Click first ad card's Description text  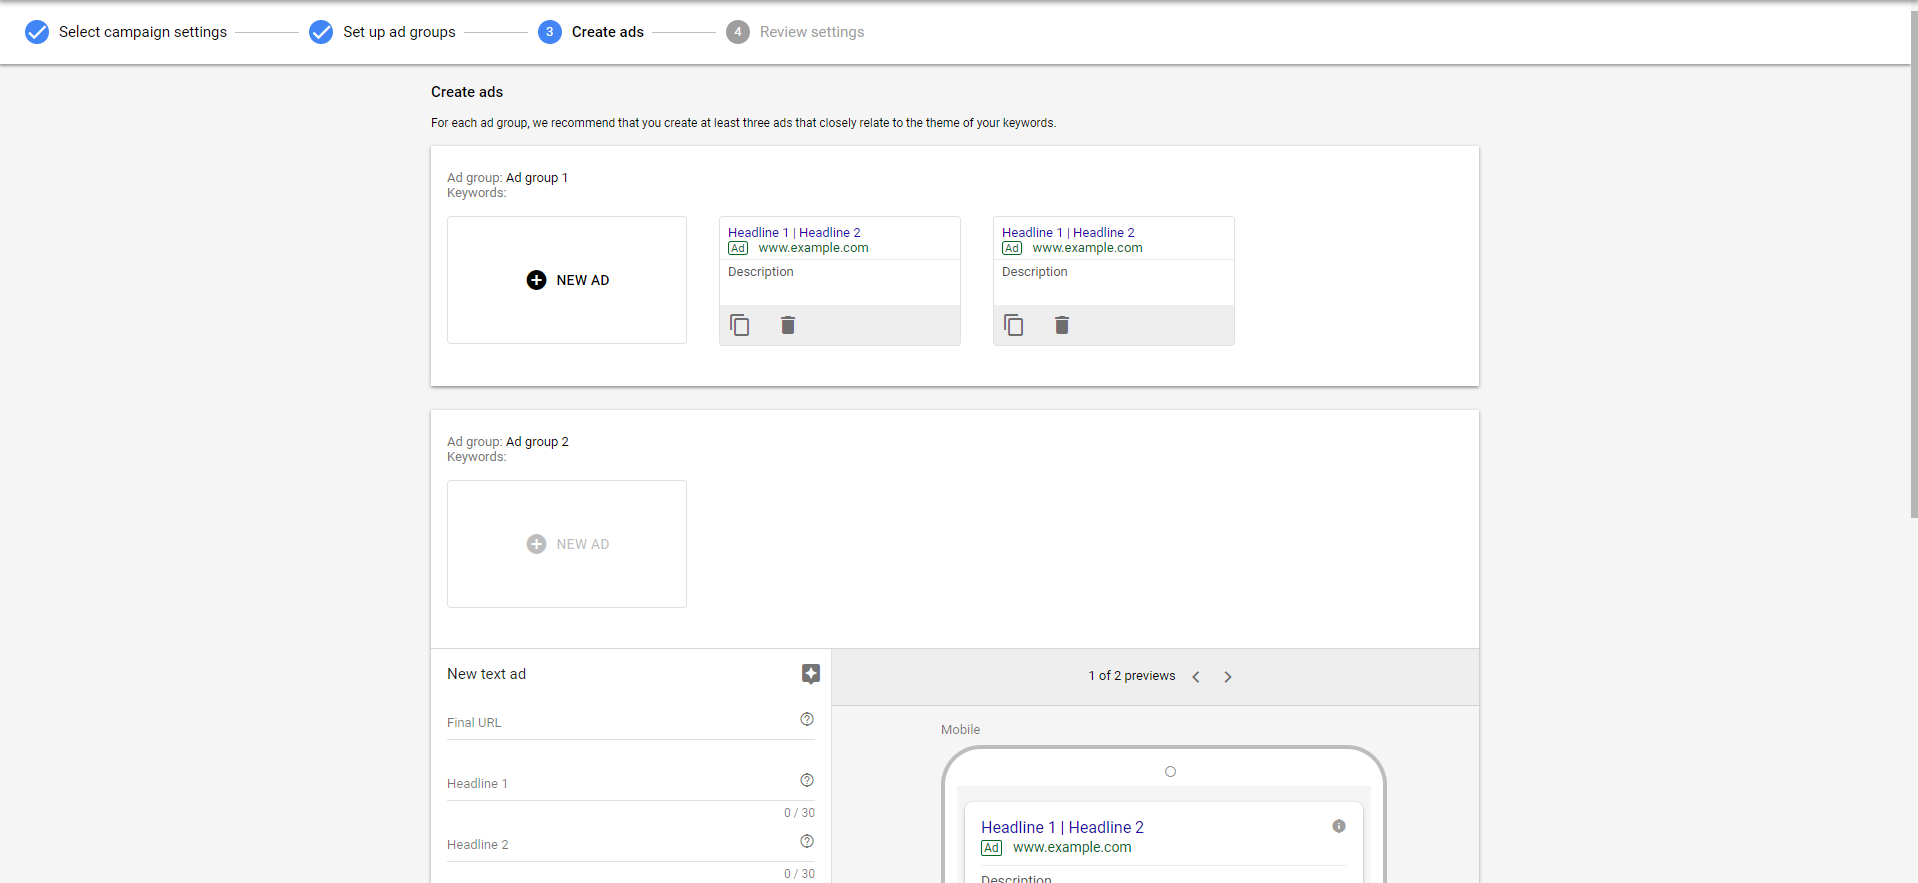[x=761, y=272]
